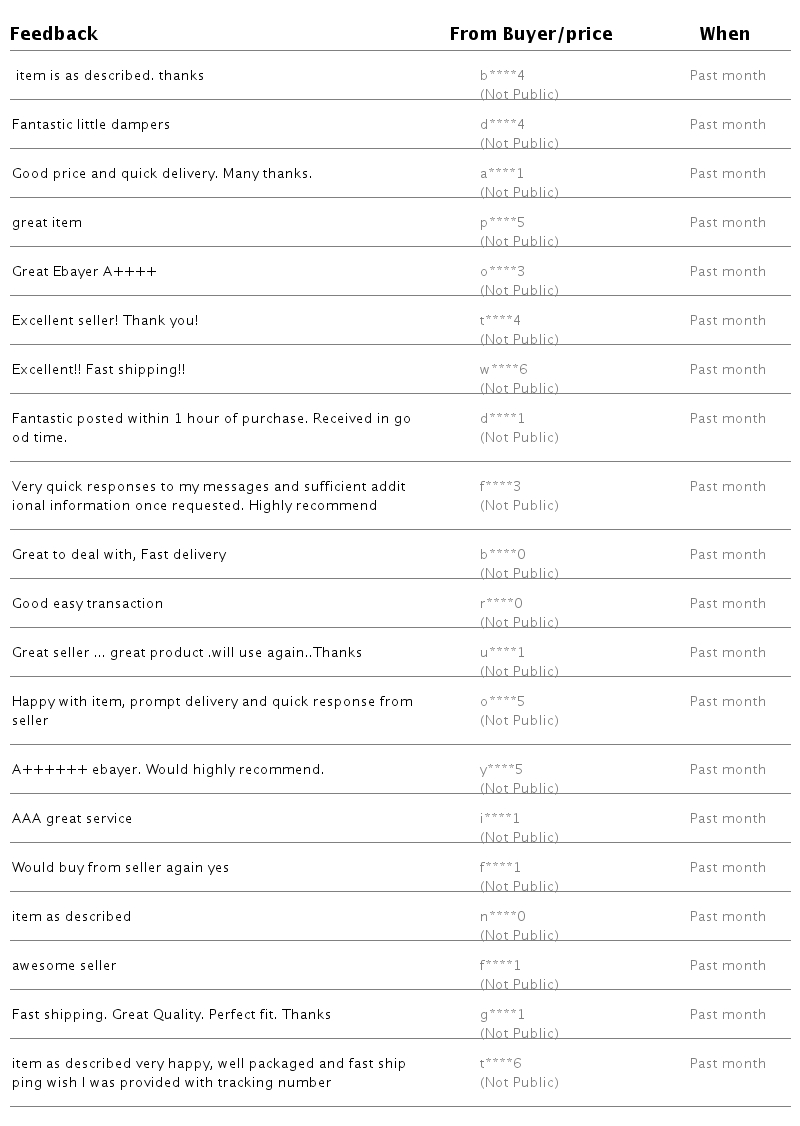Image resolution: width=800 pixels, height=1126 pixels.
Task: Click the "Excellent seller! Thank you!" feedback
Action: [105, 321]
